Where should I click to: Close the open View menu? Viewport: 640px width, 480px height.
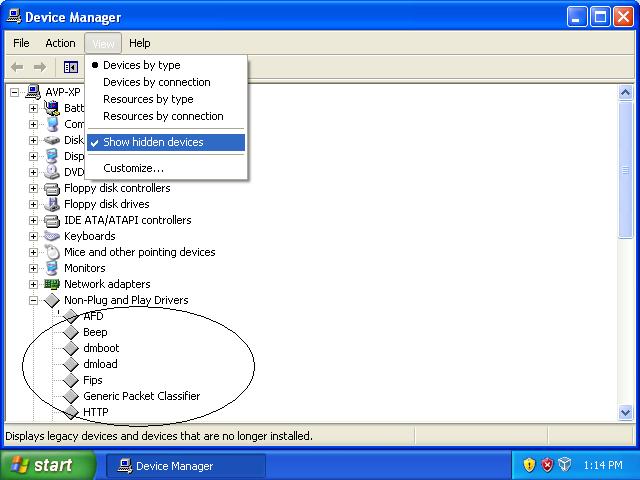point(103,43)
